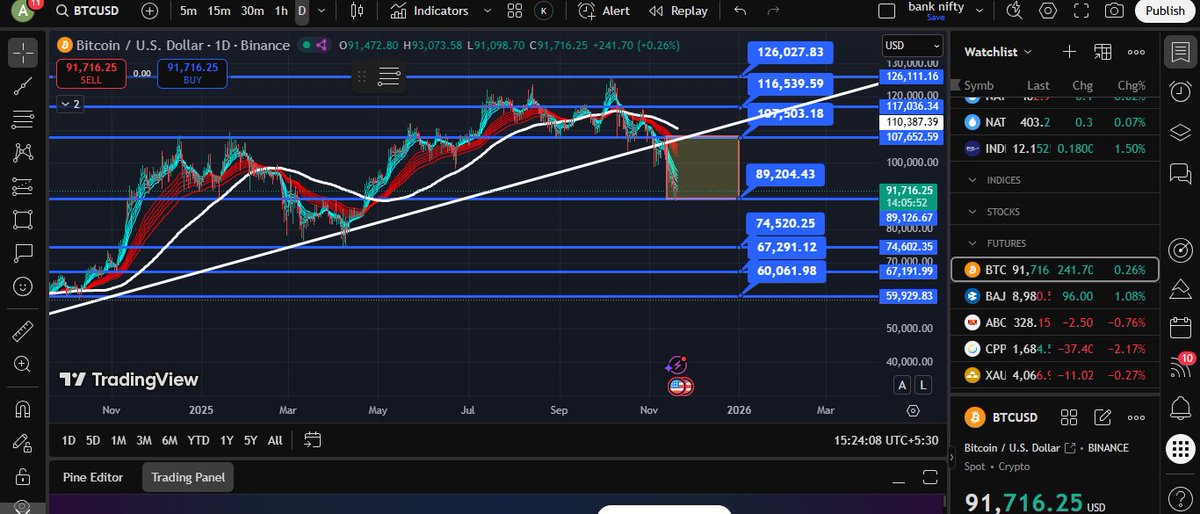Start bar Replay mode
This screenshot has height=514, width=1200.
click(x=678, y=11)
